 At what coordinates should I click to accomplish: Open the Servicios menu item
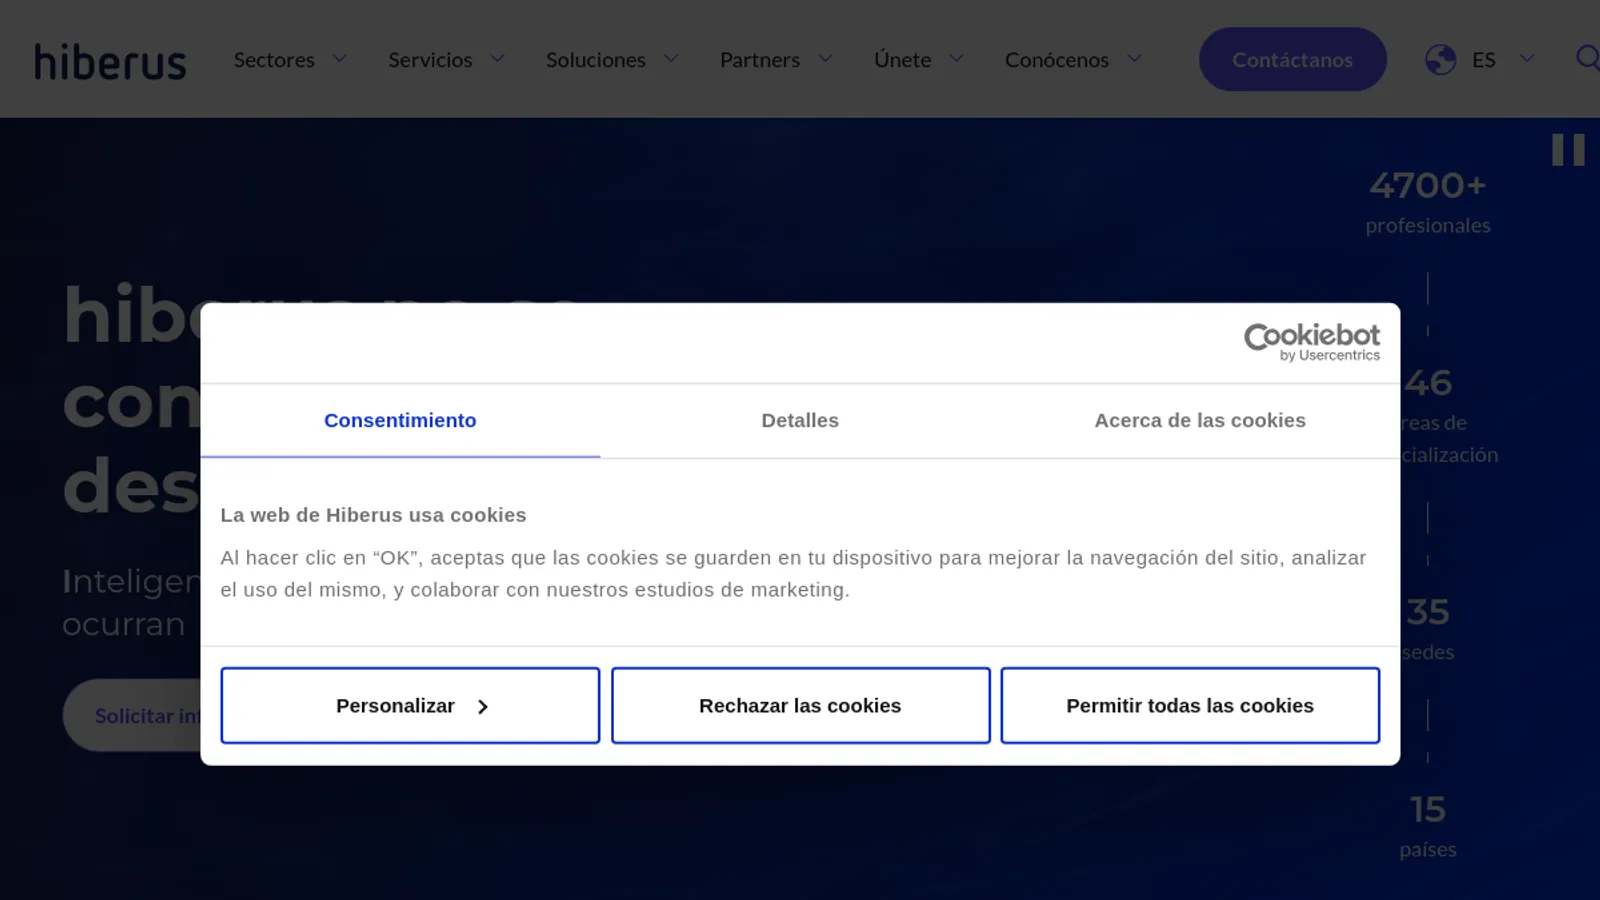point(430,60)
